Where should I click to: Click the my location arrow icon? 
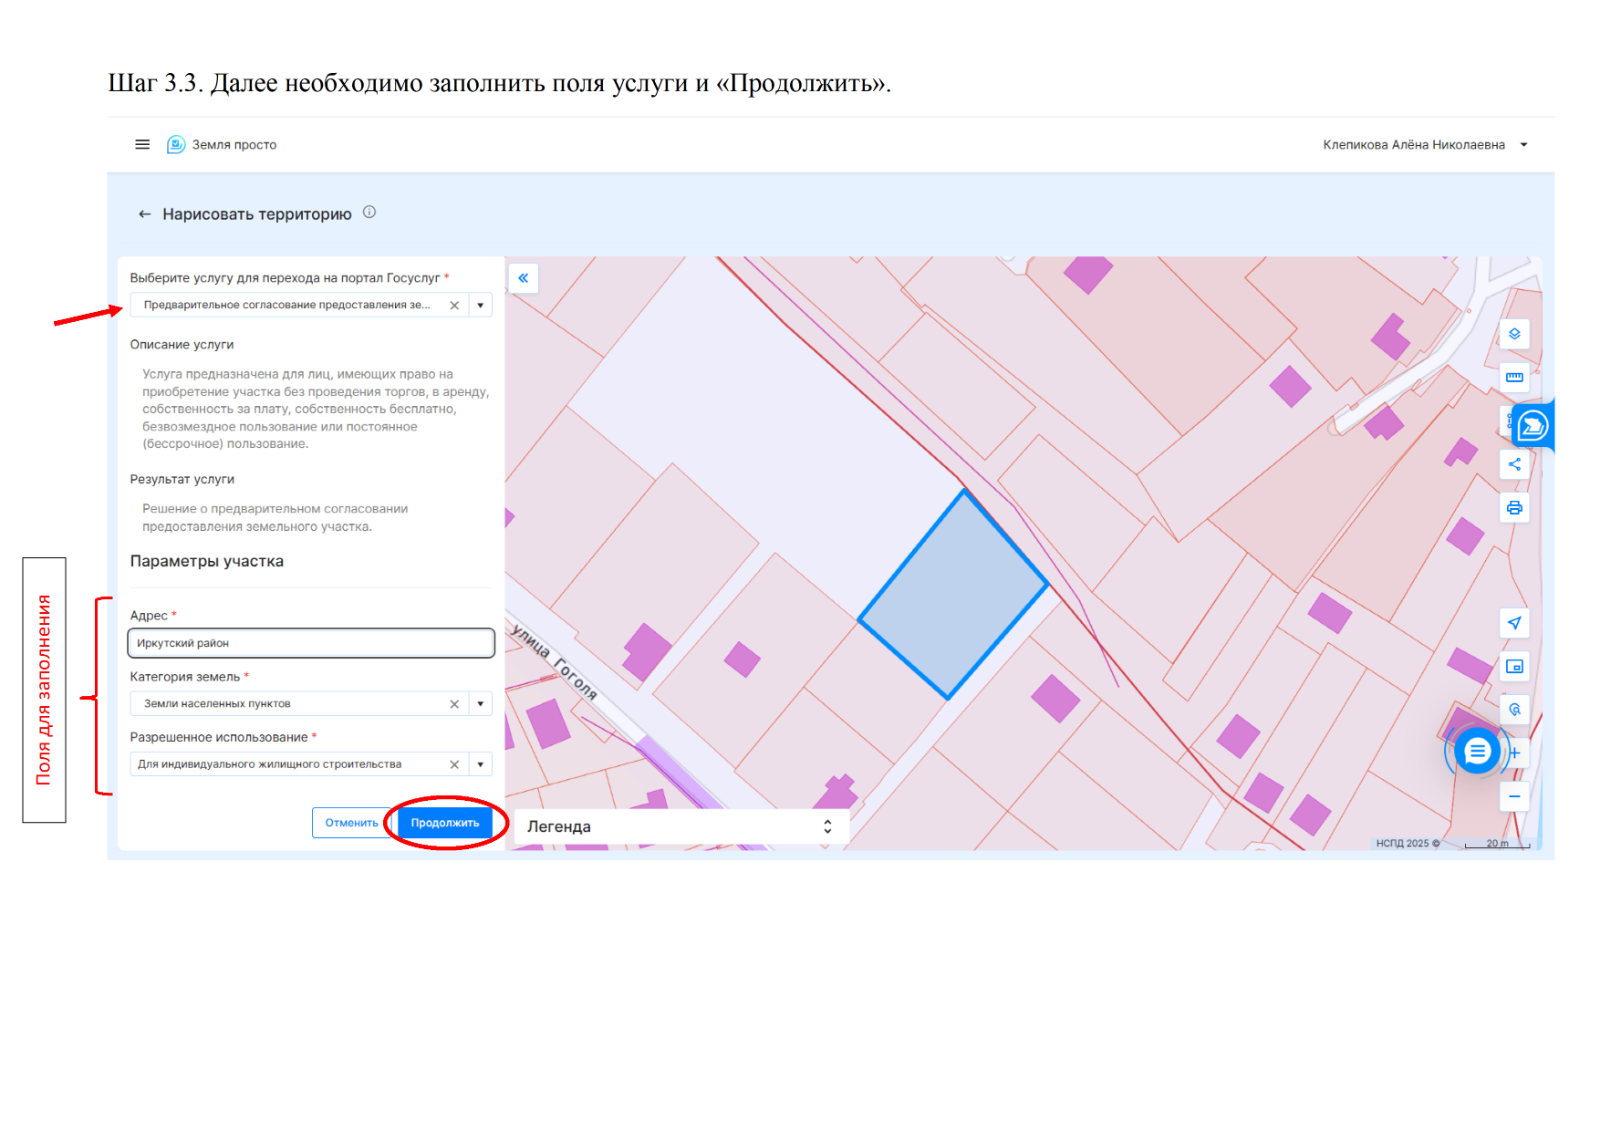click(x=1514, y=623)
